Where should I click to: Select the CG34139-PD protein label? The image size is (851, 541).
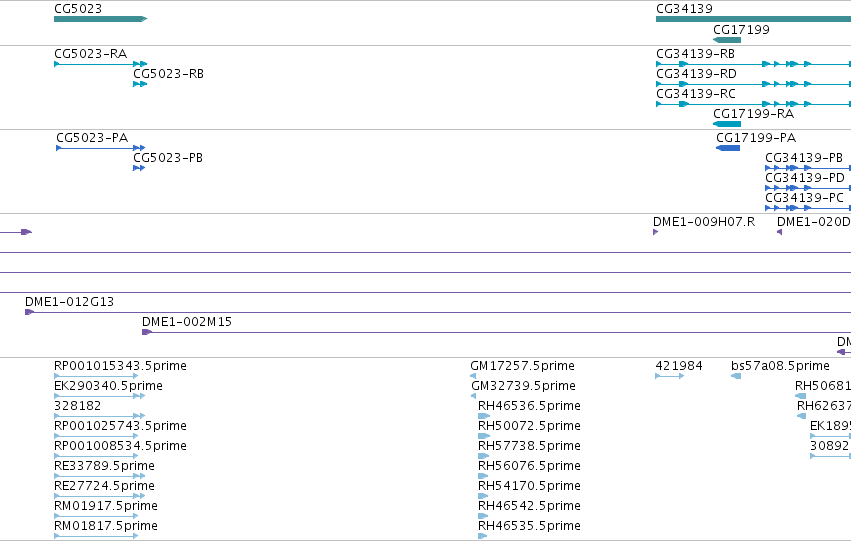pyautogui.click(x=805, y=178)
